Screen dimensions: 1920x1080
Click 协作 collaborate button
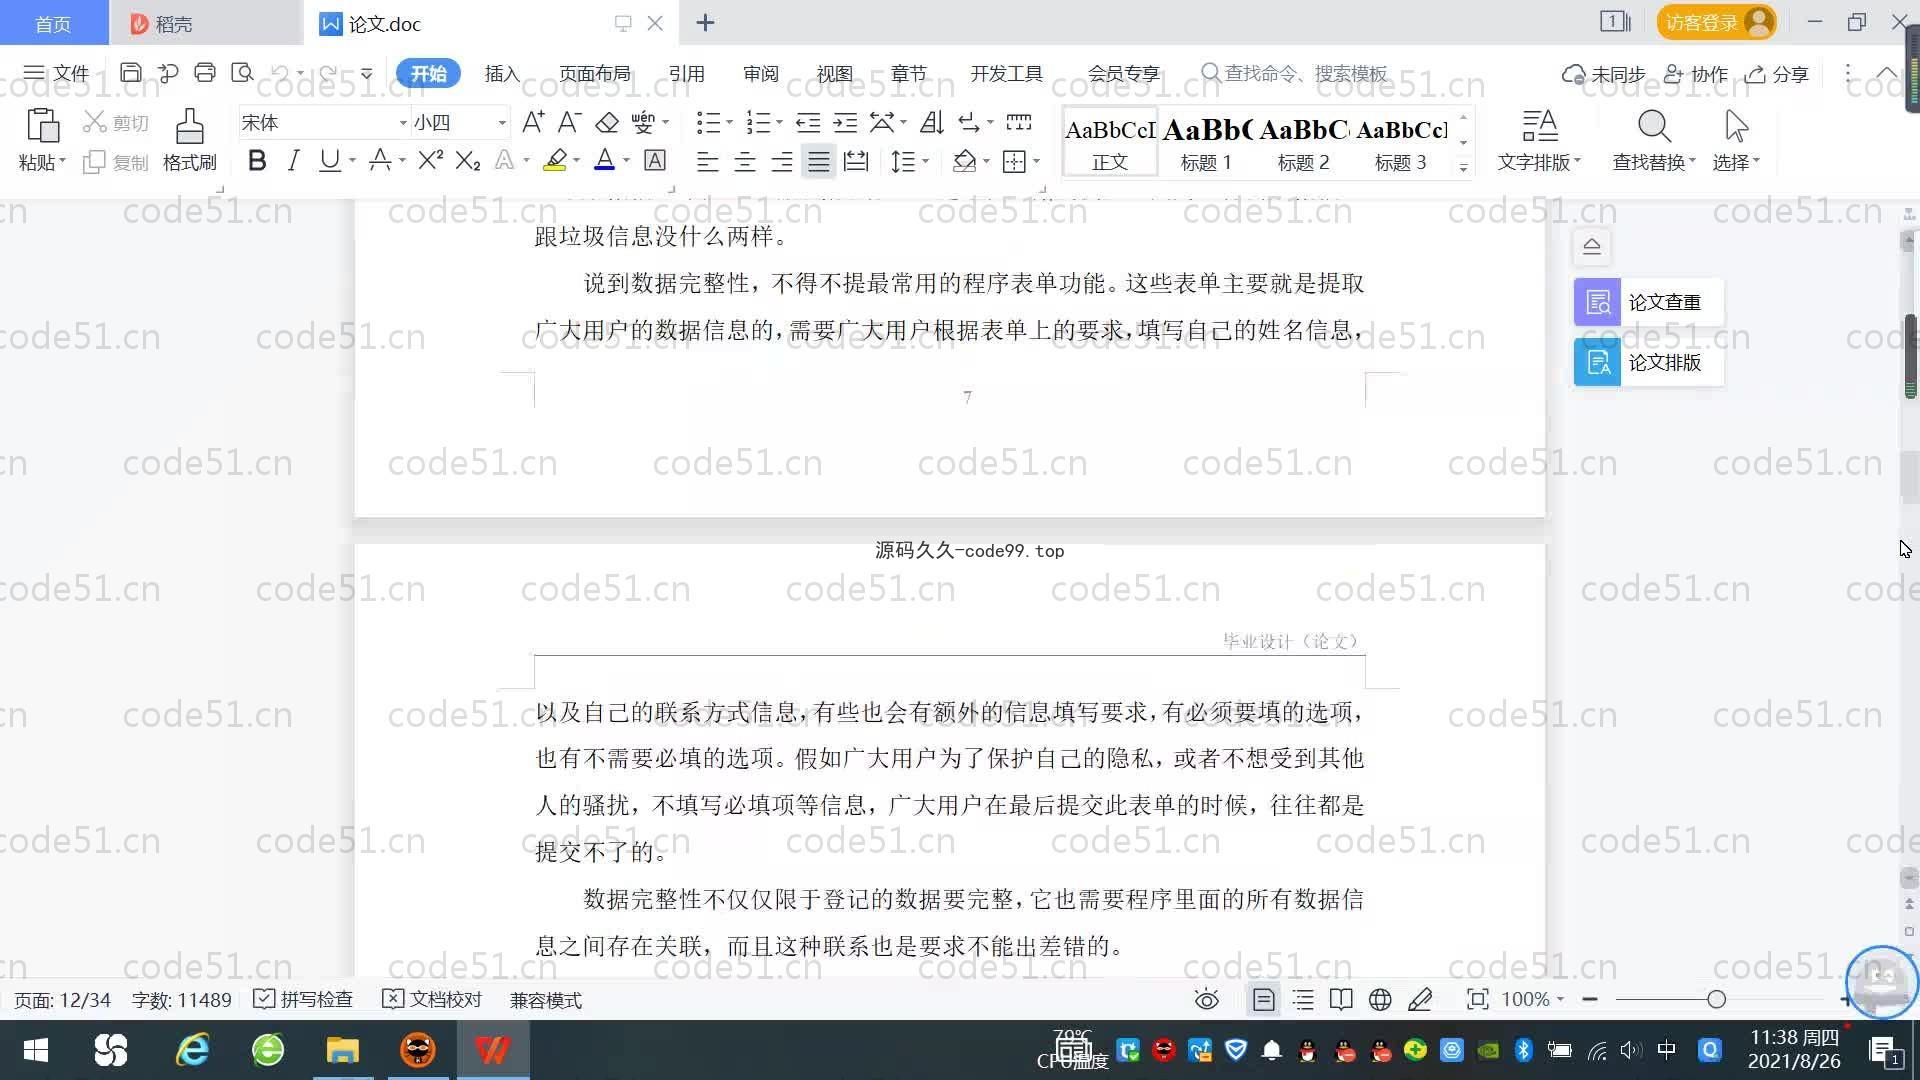(x=1696, y=73)
